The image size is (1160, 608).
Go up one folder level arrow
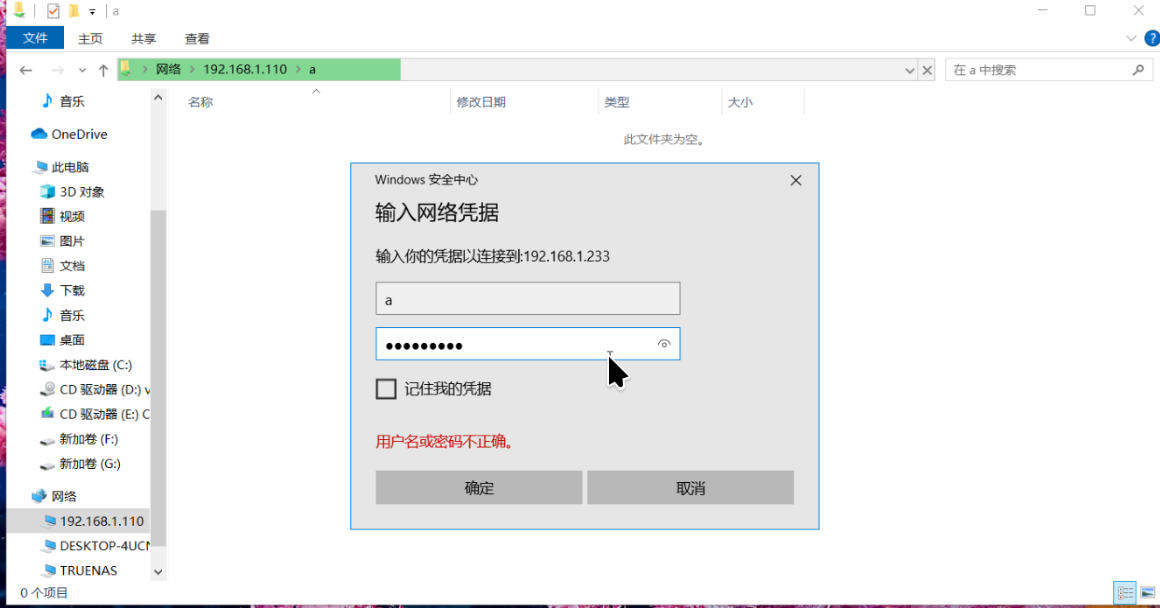[x=103, y=70]
